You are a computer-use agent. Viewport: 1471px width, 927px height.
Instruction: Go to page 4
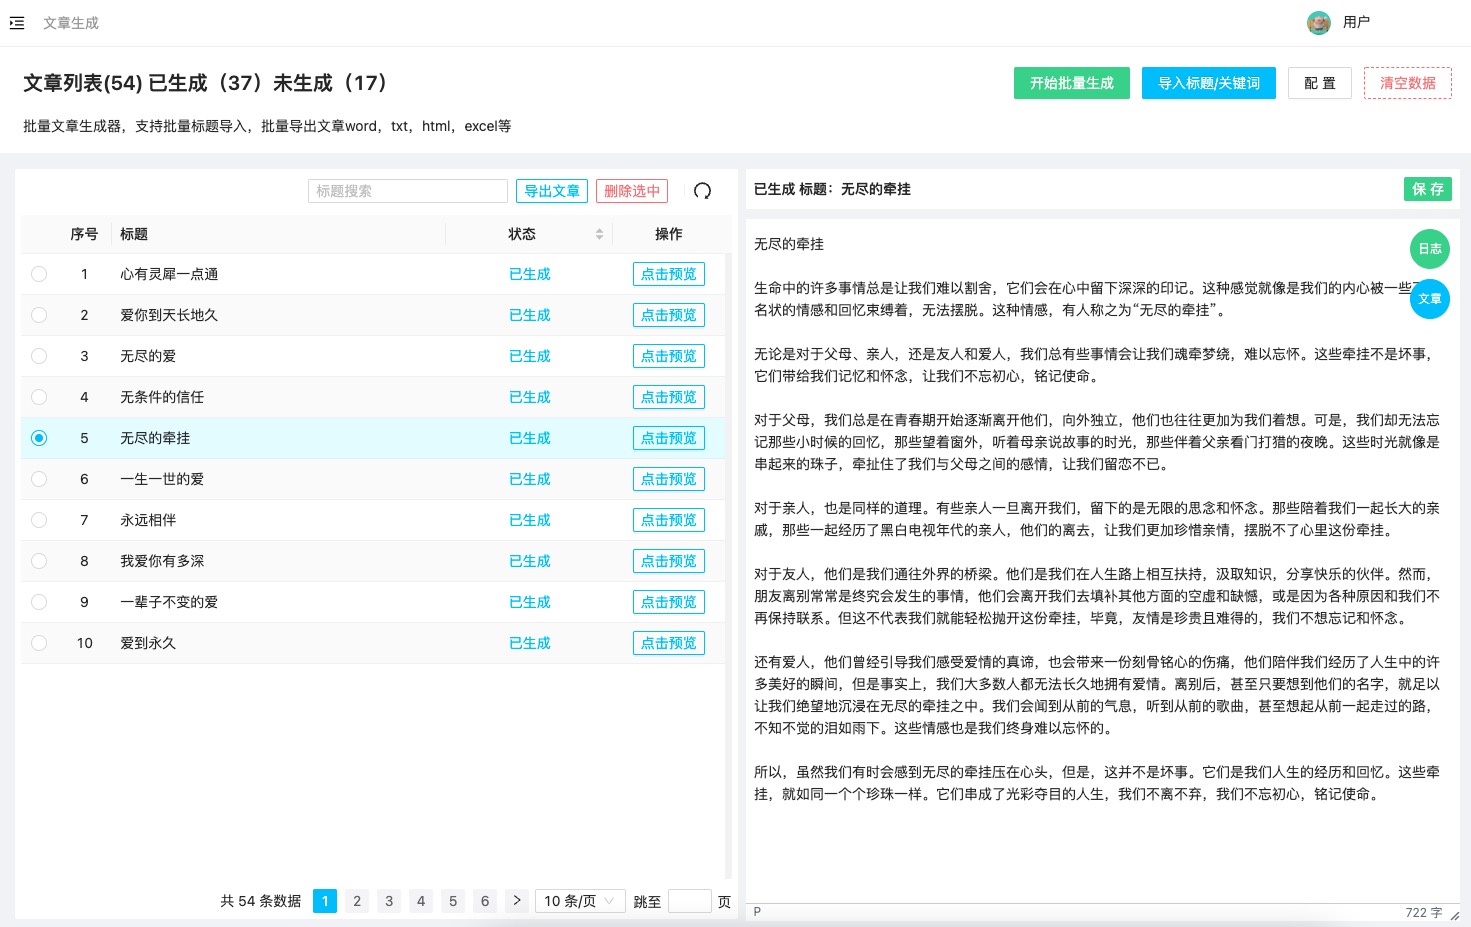tap(421, 901)
